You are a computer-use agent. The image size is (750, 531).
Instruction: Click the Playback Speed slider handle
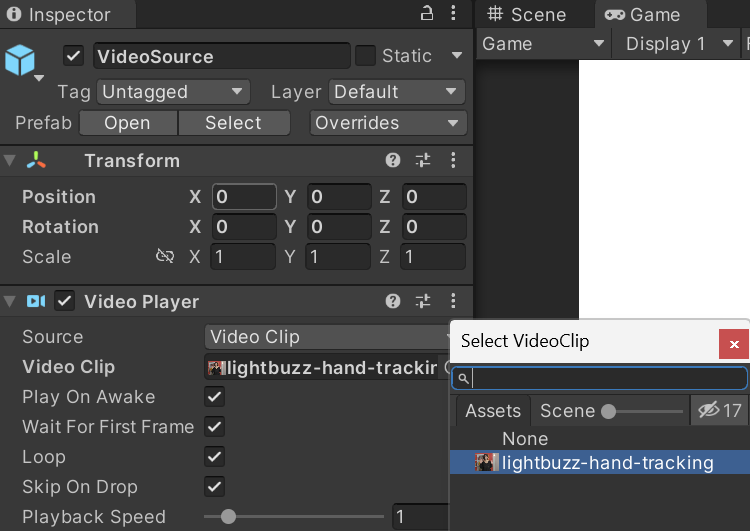[x=228, y=517]
